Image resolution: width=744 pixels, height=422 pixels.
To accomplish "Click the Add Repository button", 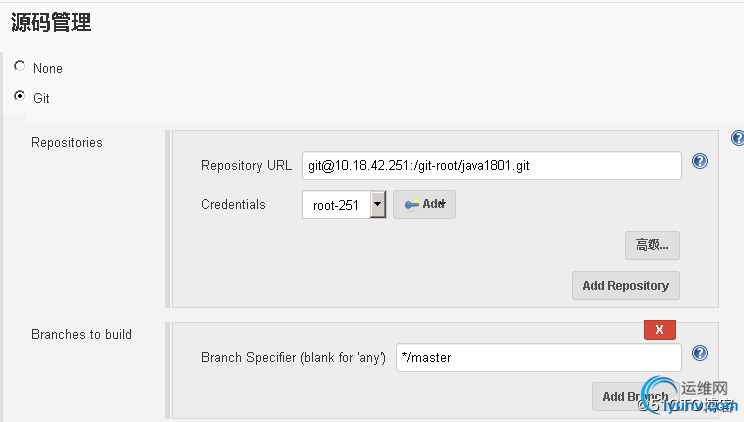I will point(625,285).
